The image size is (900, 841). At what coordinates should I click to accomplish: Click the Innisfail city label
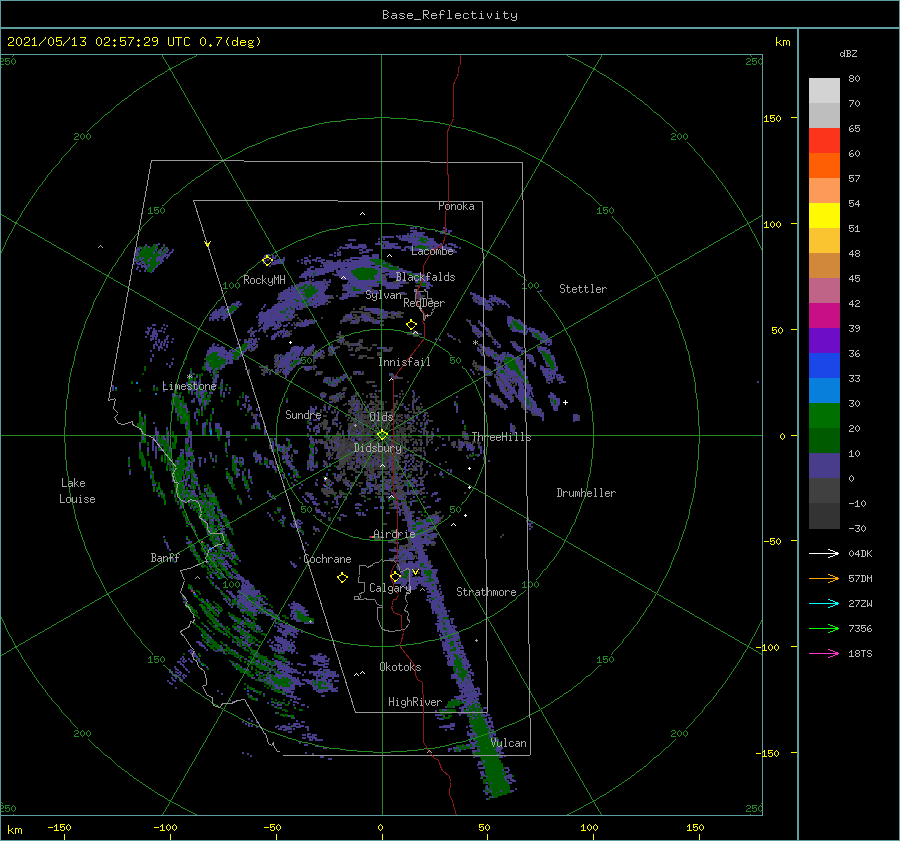coord(404,362)
